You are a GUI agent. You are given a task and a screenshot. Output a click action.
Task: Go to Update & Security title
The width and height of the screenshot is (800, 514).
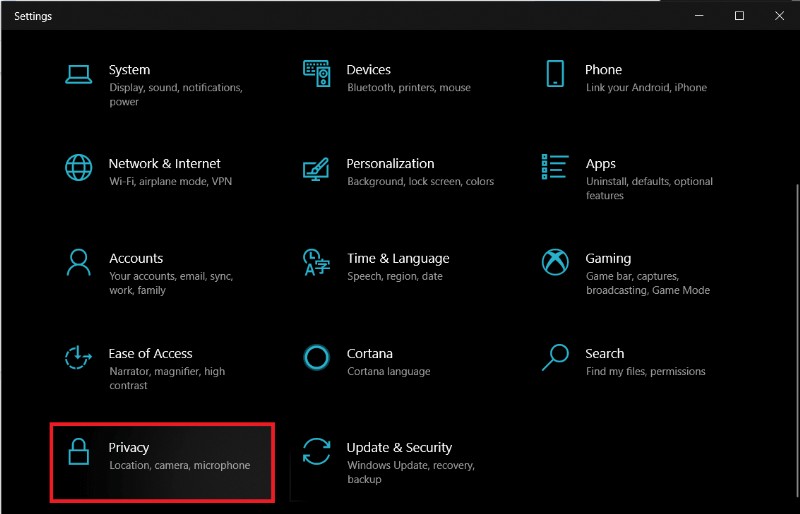coord(399,448)
